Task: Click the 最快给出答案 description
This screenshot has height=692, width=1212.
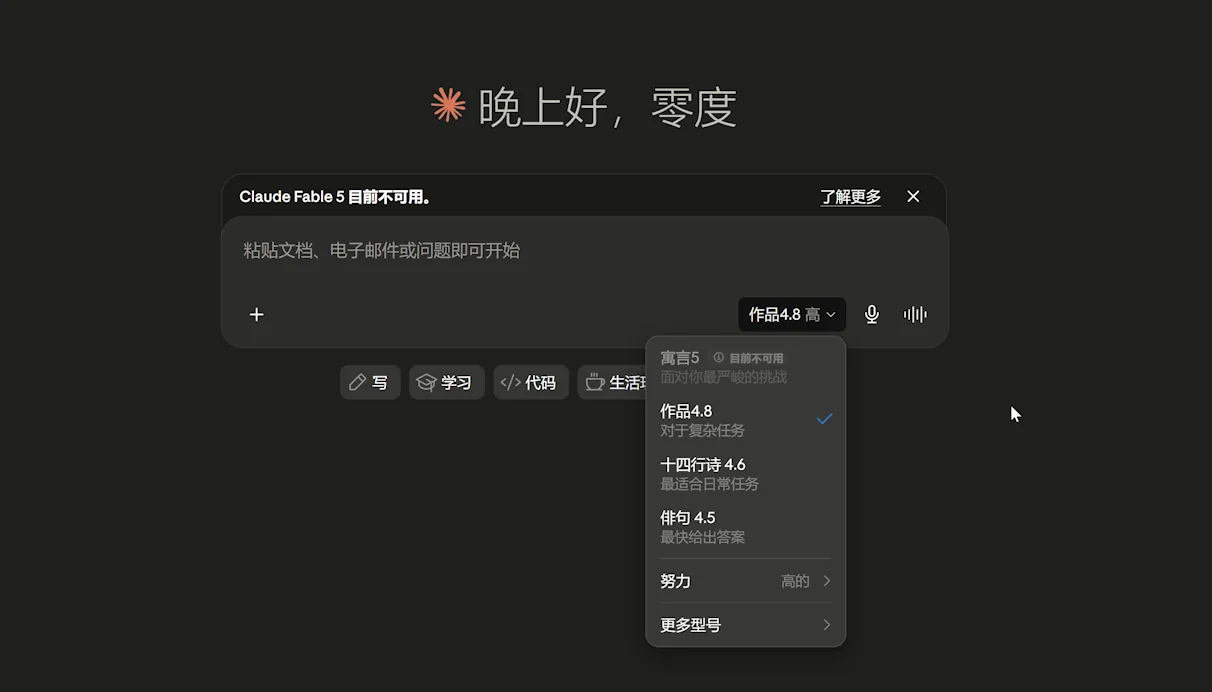Action: pyautogui.click(x=702, y=537)
